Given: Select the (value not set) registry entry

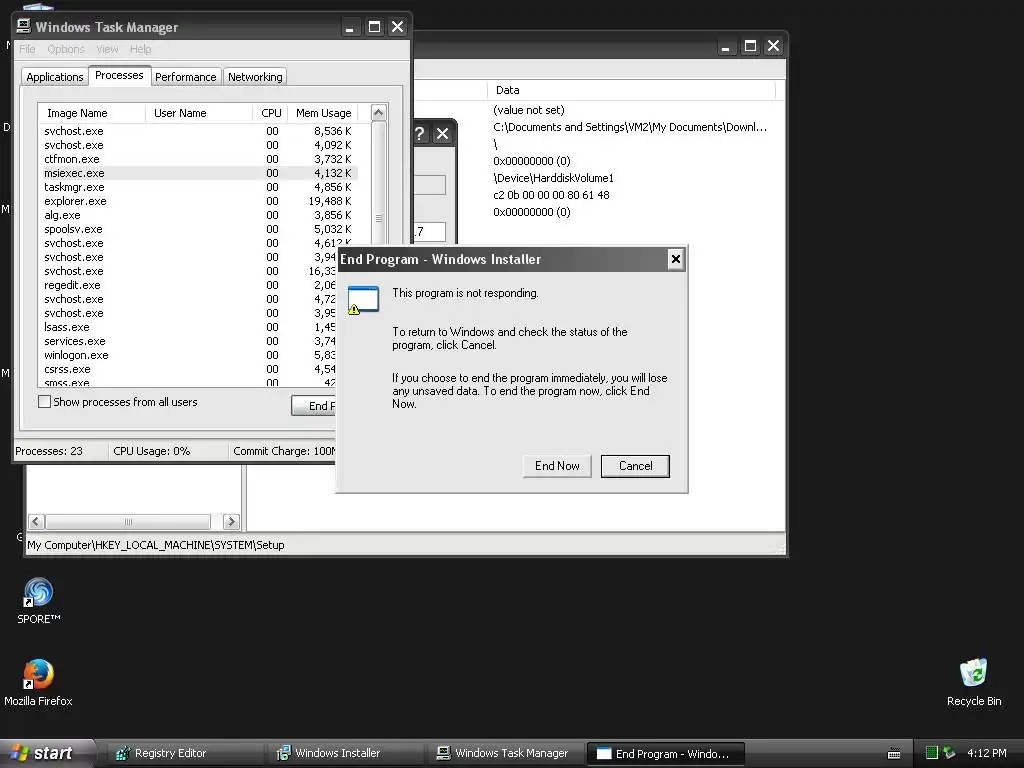Looking at the screenshot, I should point(528,110).
